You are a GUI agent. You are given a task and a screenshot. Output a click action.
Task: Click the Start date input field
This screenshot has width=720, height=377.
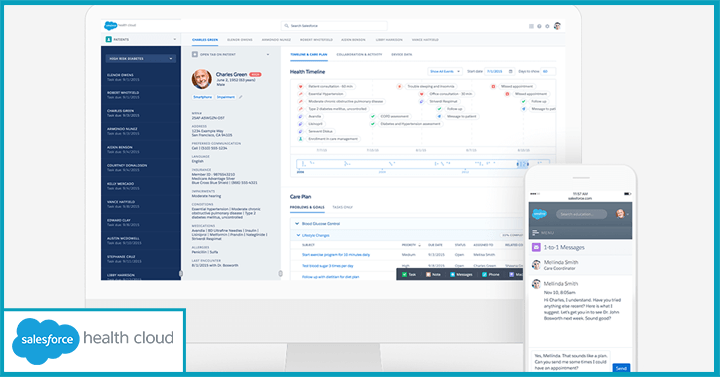(x=500, y=72)
